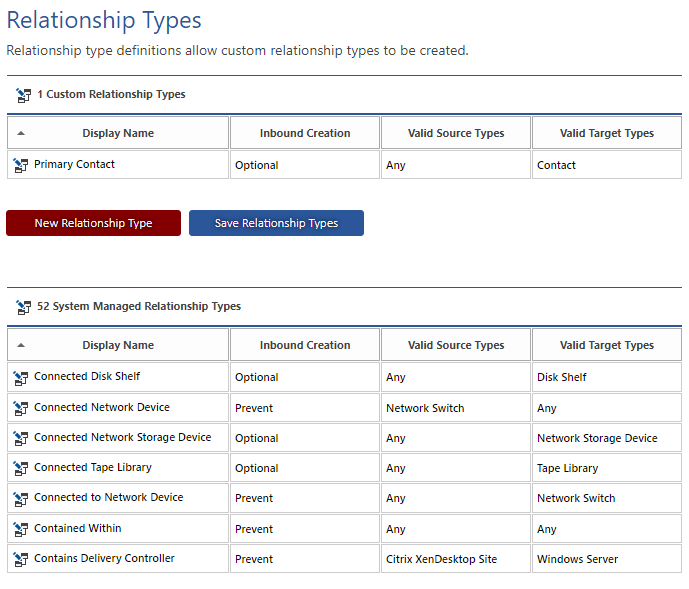Click the Contact target type cell

tap(607, 165)
